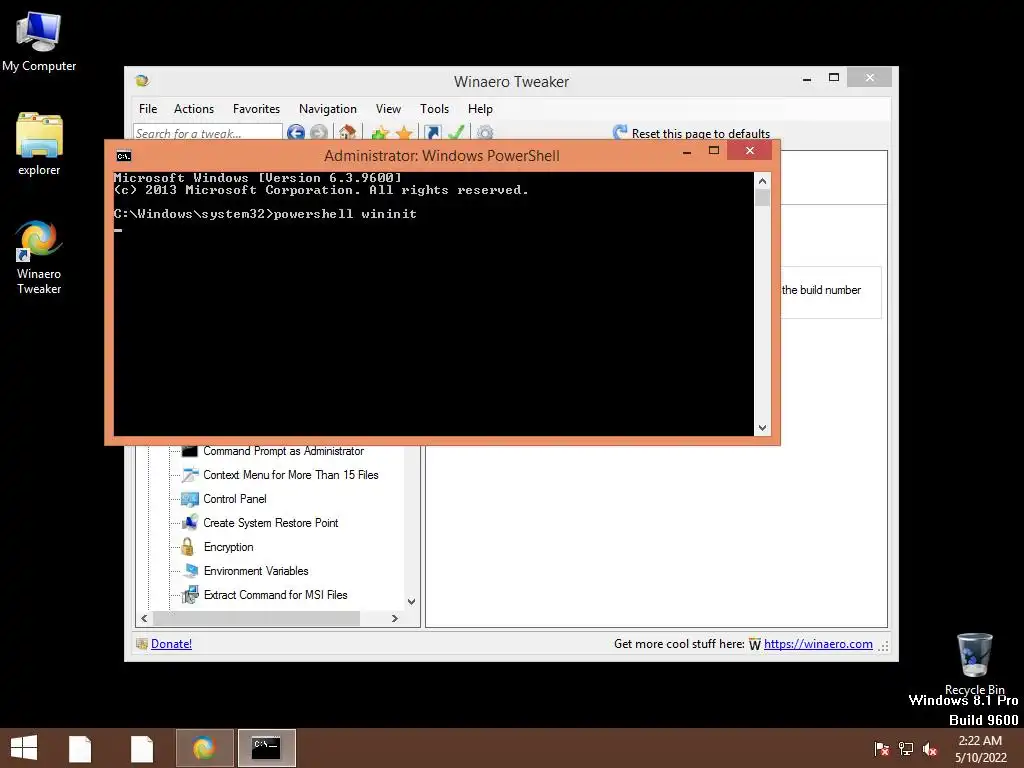Open the Navigation menu
Image resolution: width=1024 pixels, height=768 pixels.
tap(328, 108)
